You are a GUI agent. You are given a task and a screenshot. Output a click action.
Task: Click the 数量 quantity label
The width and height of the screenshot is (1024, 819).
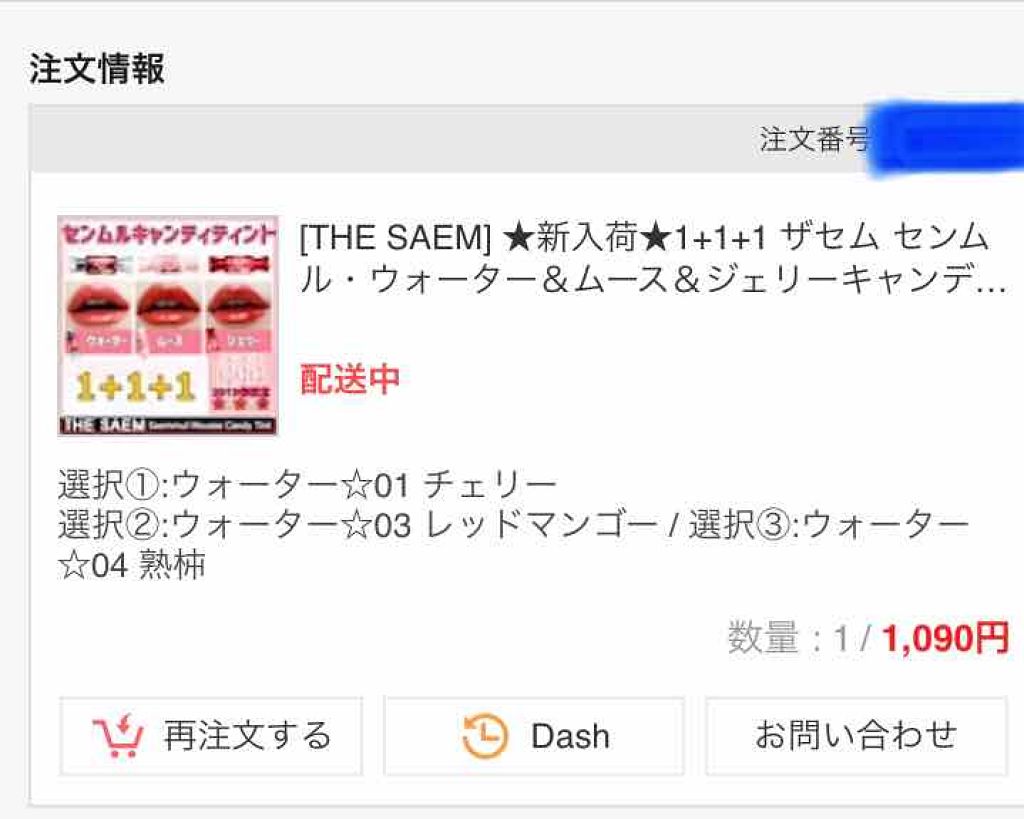[x=763, y=638]
